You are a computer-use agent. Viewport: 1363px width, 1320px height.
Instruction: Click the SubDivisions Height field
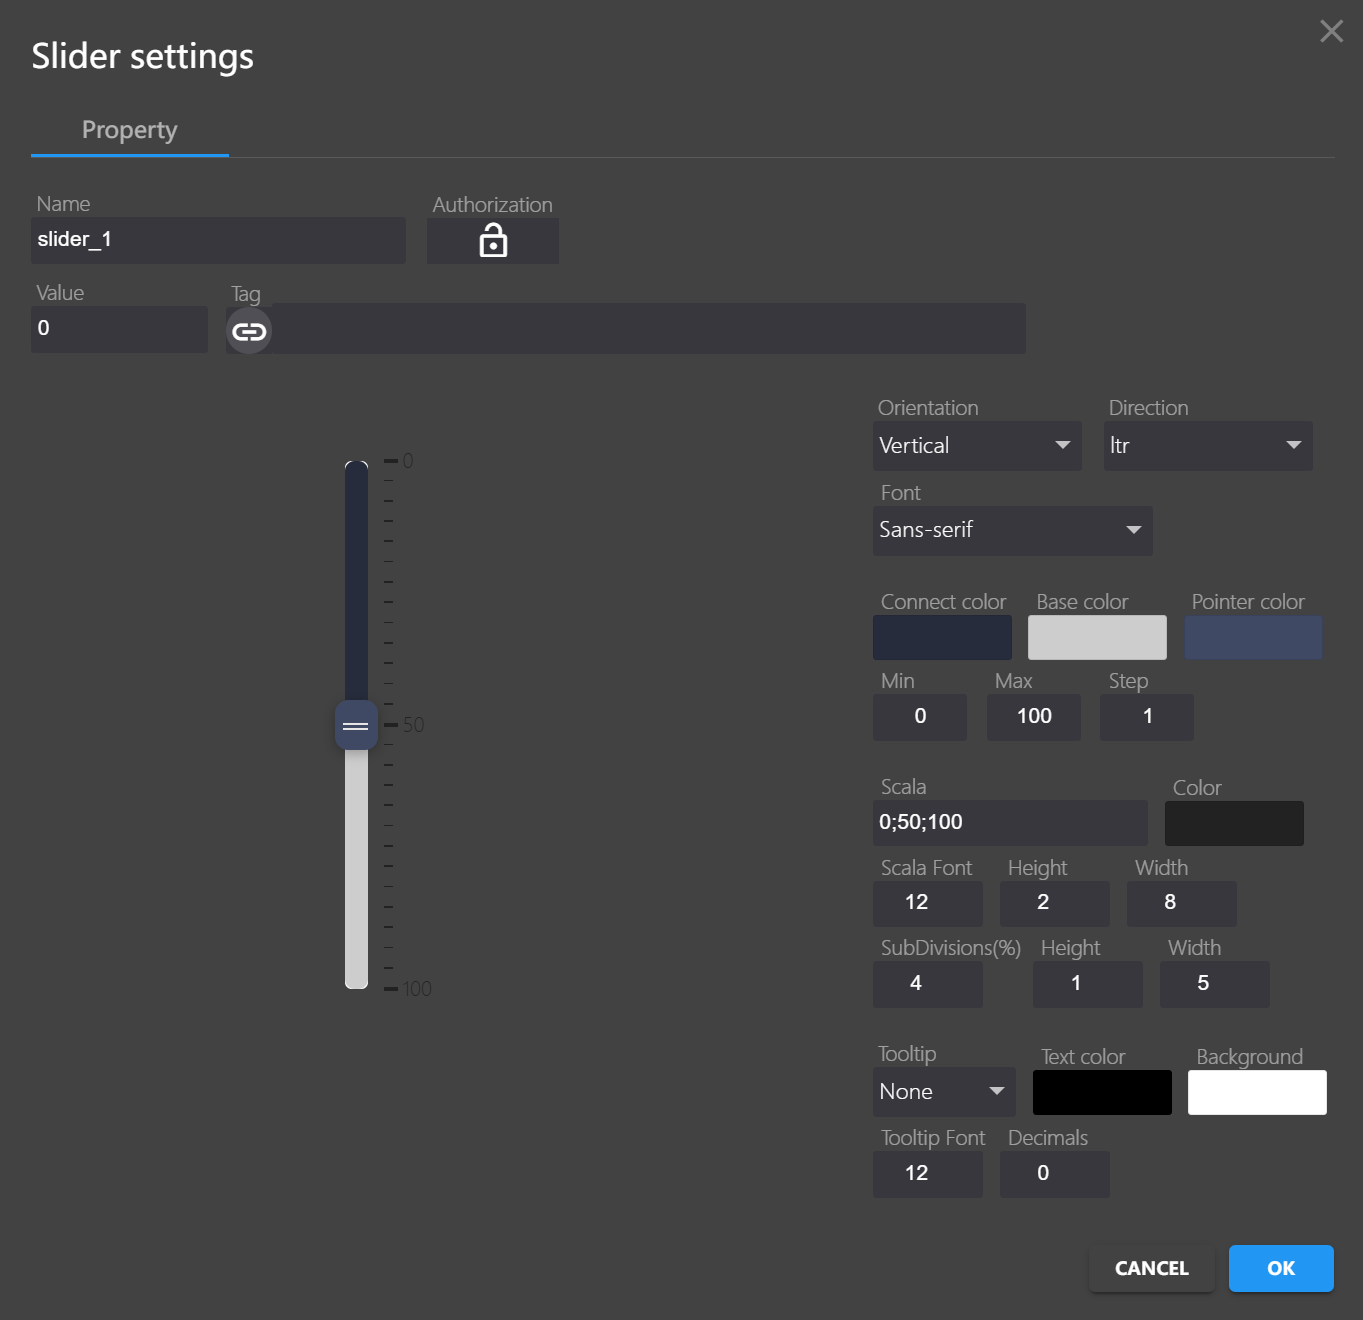coord(1088,984)
